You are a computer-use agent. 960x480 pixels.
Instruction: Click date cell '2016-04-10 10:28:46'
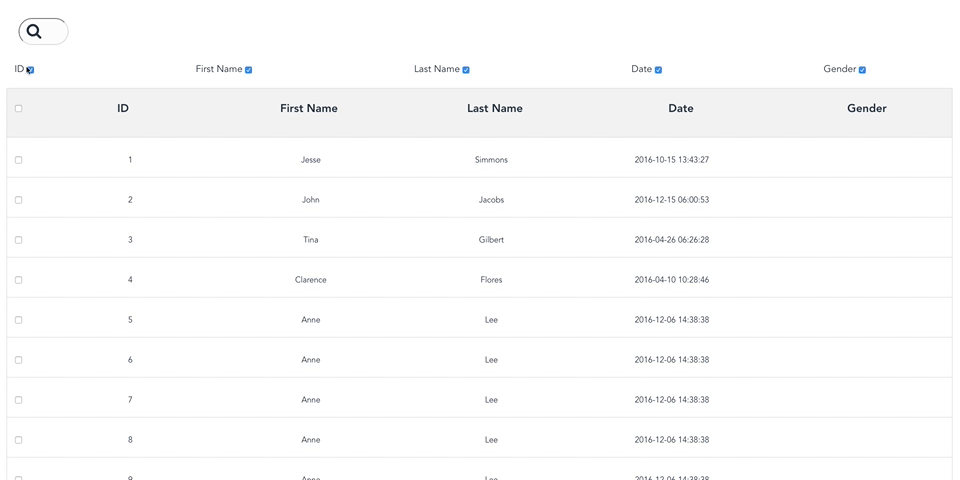point(672,280)
